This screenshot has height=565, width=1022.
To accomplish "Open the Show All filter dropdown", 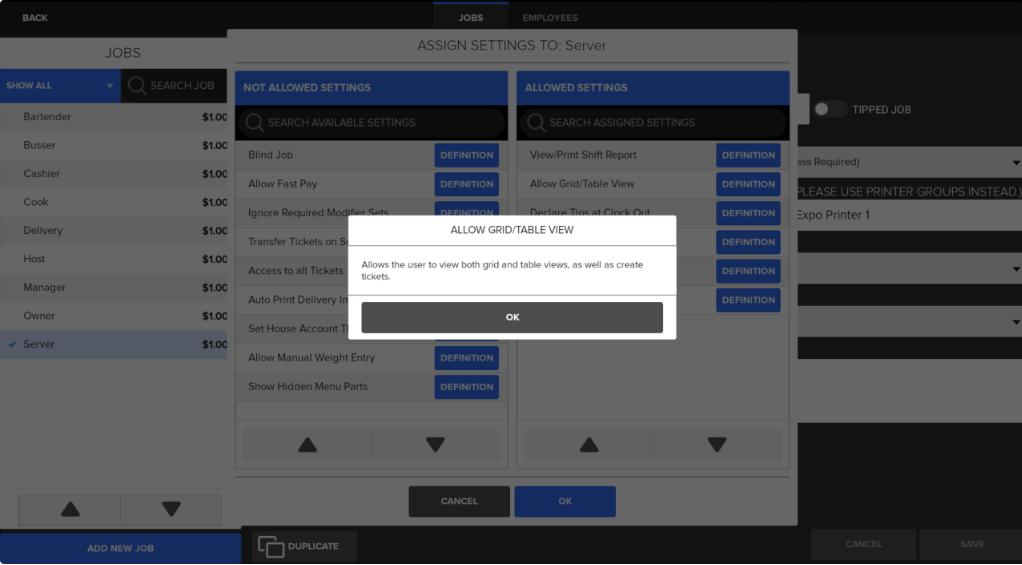I will pos(60,86).
